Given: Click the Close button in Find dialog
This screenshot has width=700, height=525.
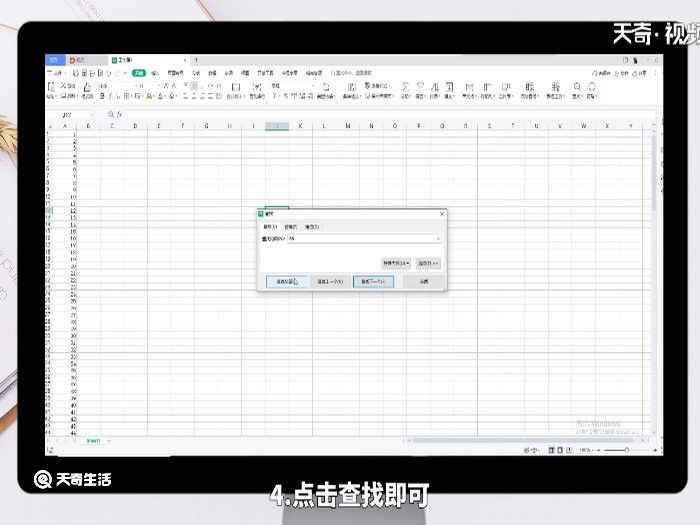Looking at the screenshot, I should pos(424,282).
